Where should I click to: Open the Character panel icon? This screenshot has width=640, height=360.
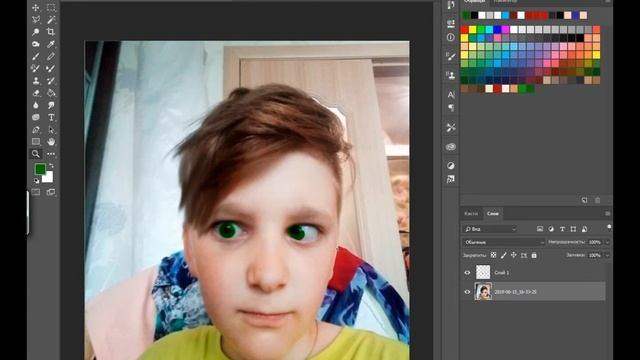(x=451, y=94)
